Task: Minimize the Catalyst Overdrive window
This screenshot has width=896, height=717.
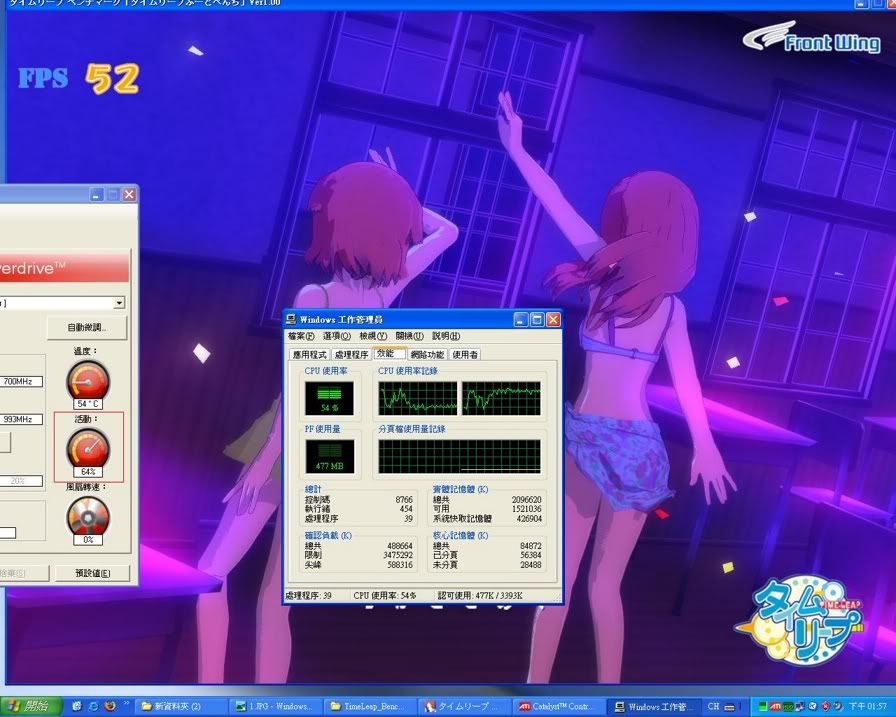Action: pyautogui.click(x=97, y=195)
